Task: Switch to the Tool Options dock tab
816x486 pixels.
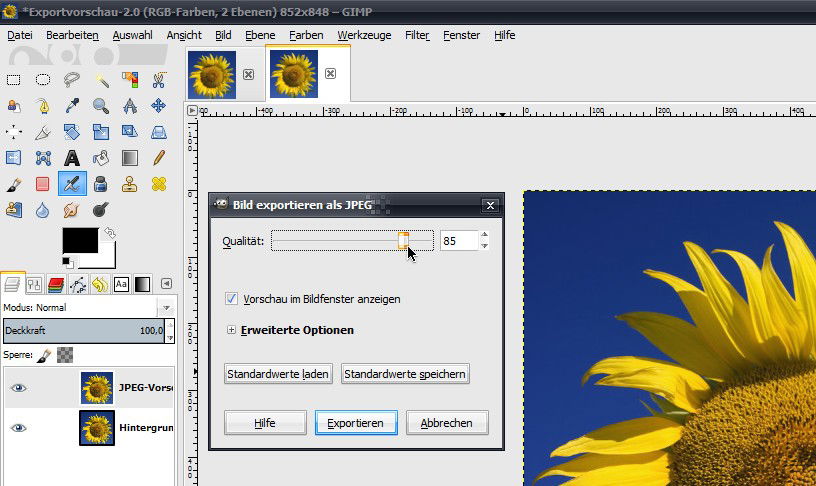Action: coord(34,284)
